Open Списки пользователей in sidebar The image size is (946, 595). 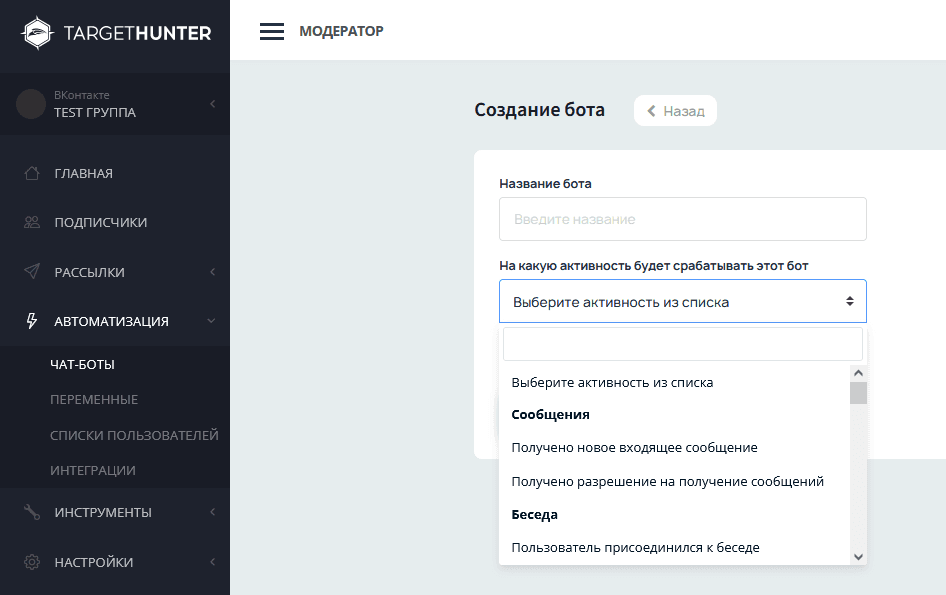click(x=134, y=435)
